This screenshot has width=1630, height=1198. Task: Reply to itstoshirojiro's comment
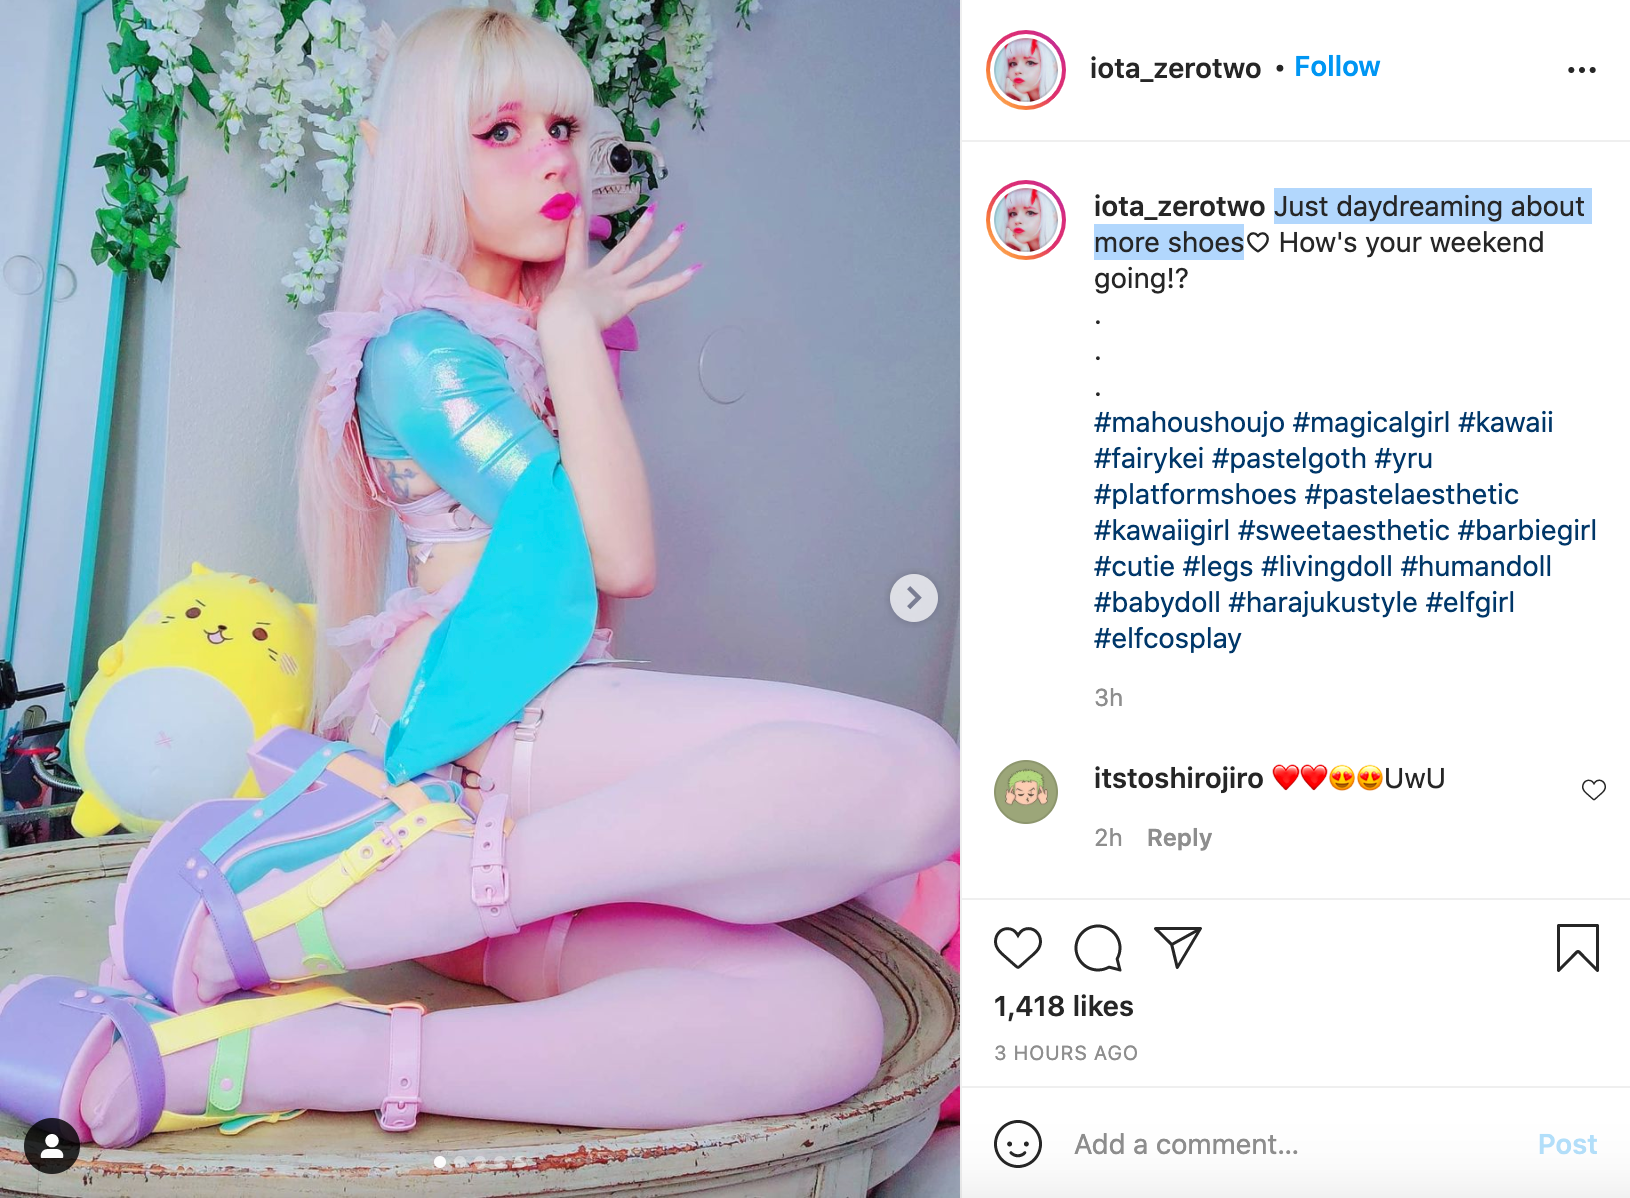tap(1179, 838)
